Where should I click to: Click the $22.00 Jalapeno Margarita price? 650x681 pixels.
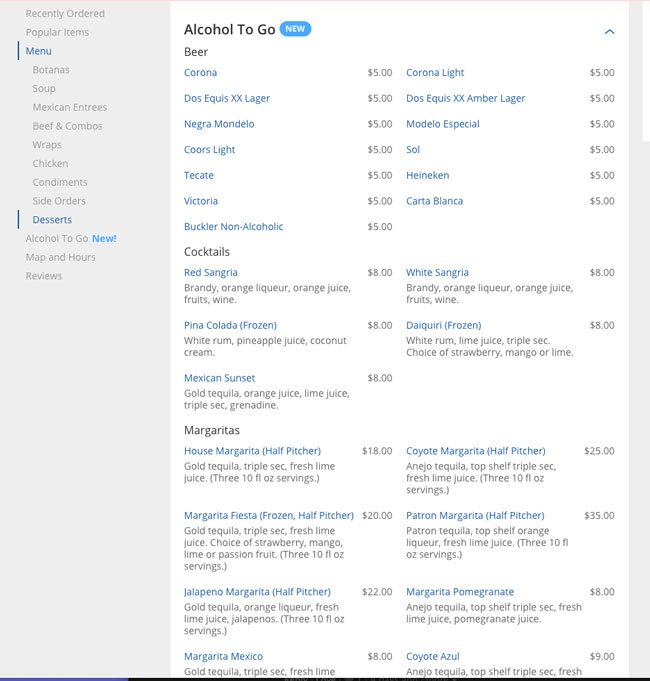point(377,592)
